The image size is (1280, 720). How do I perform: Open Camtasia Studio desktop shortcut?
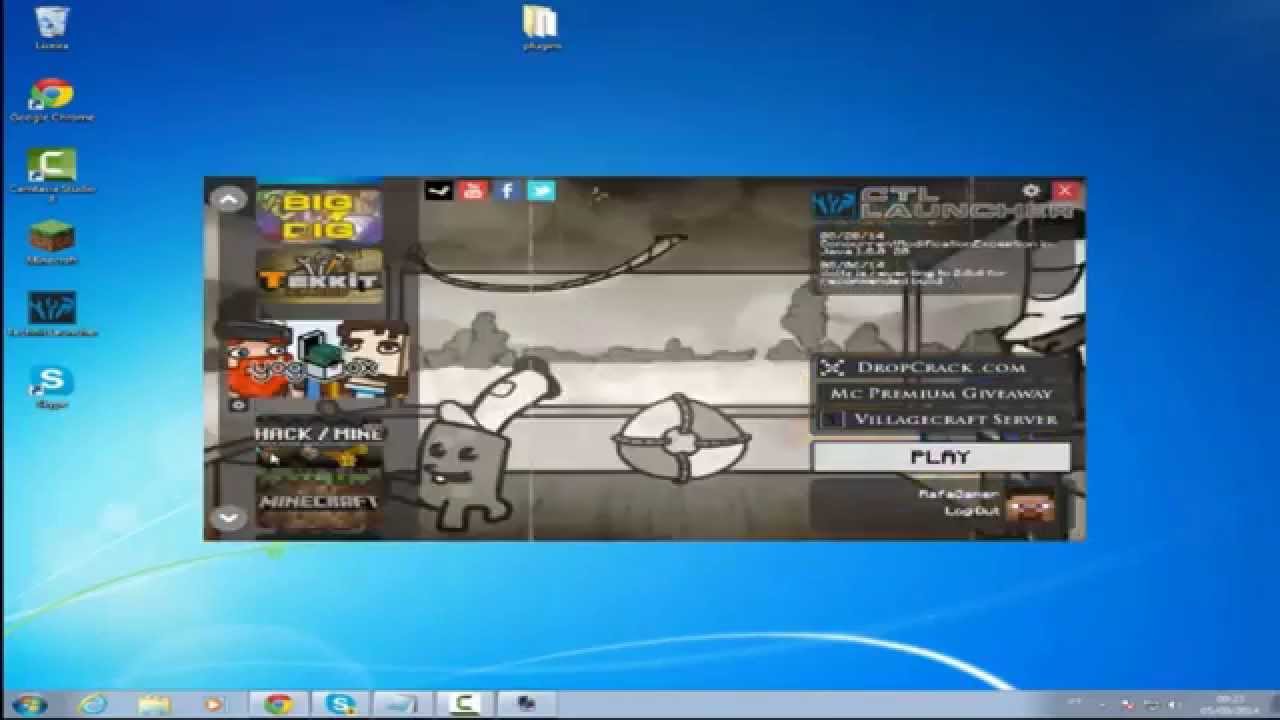(51, 175)
